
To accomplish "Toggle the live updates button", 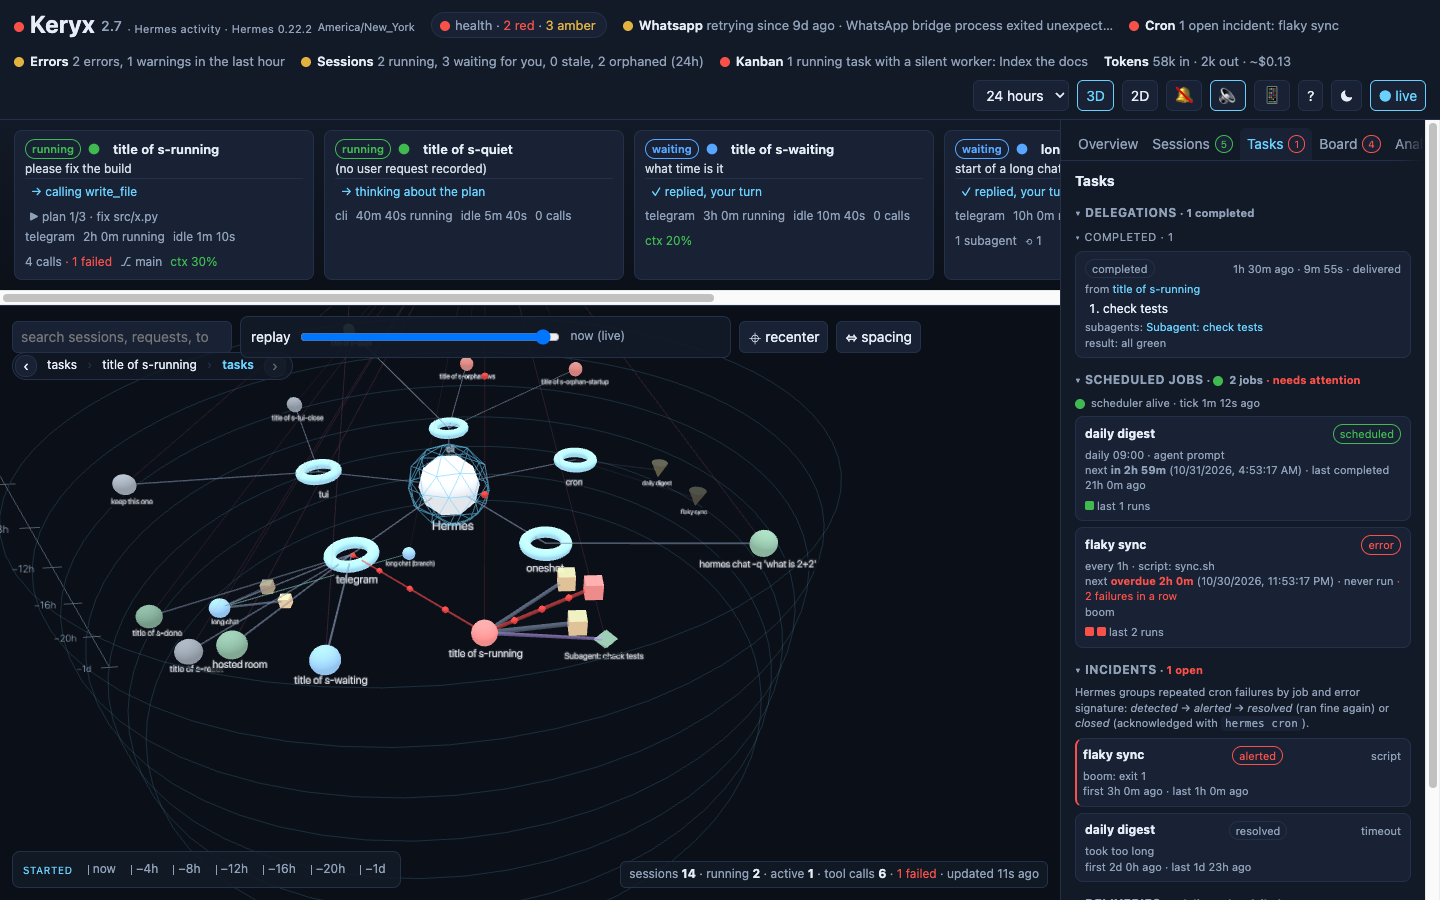I will pyautogui.click(x=1398, y=96).
